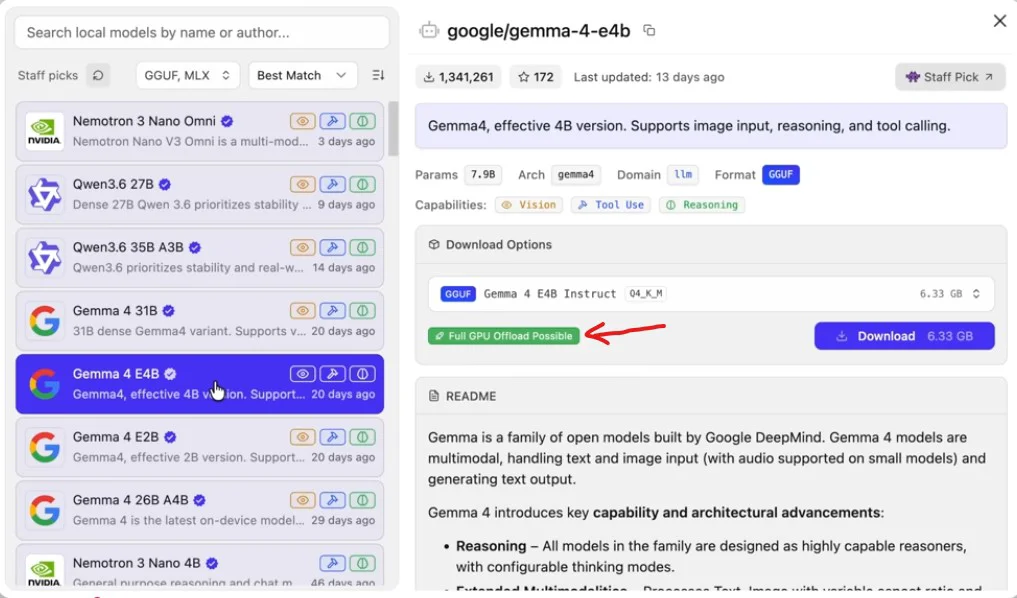Click the reasoning icon on Gemma 4 26B A4B

[363, 500]
